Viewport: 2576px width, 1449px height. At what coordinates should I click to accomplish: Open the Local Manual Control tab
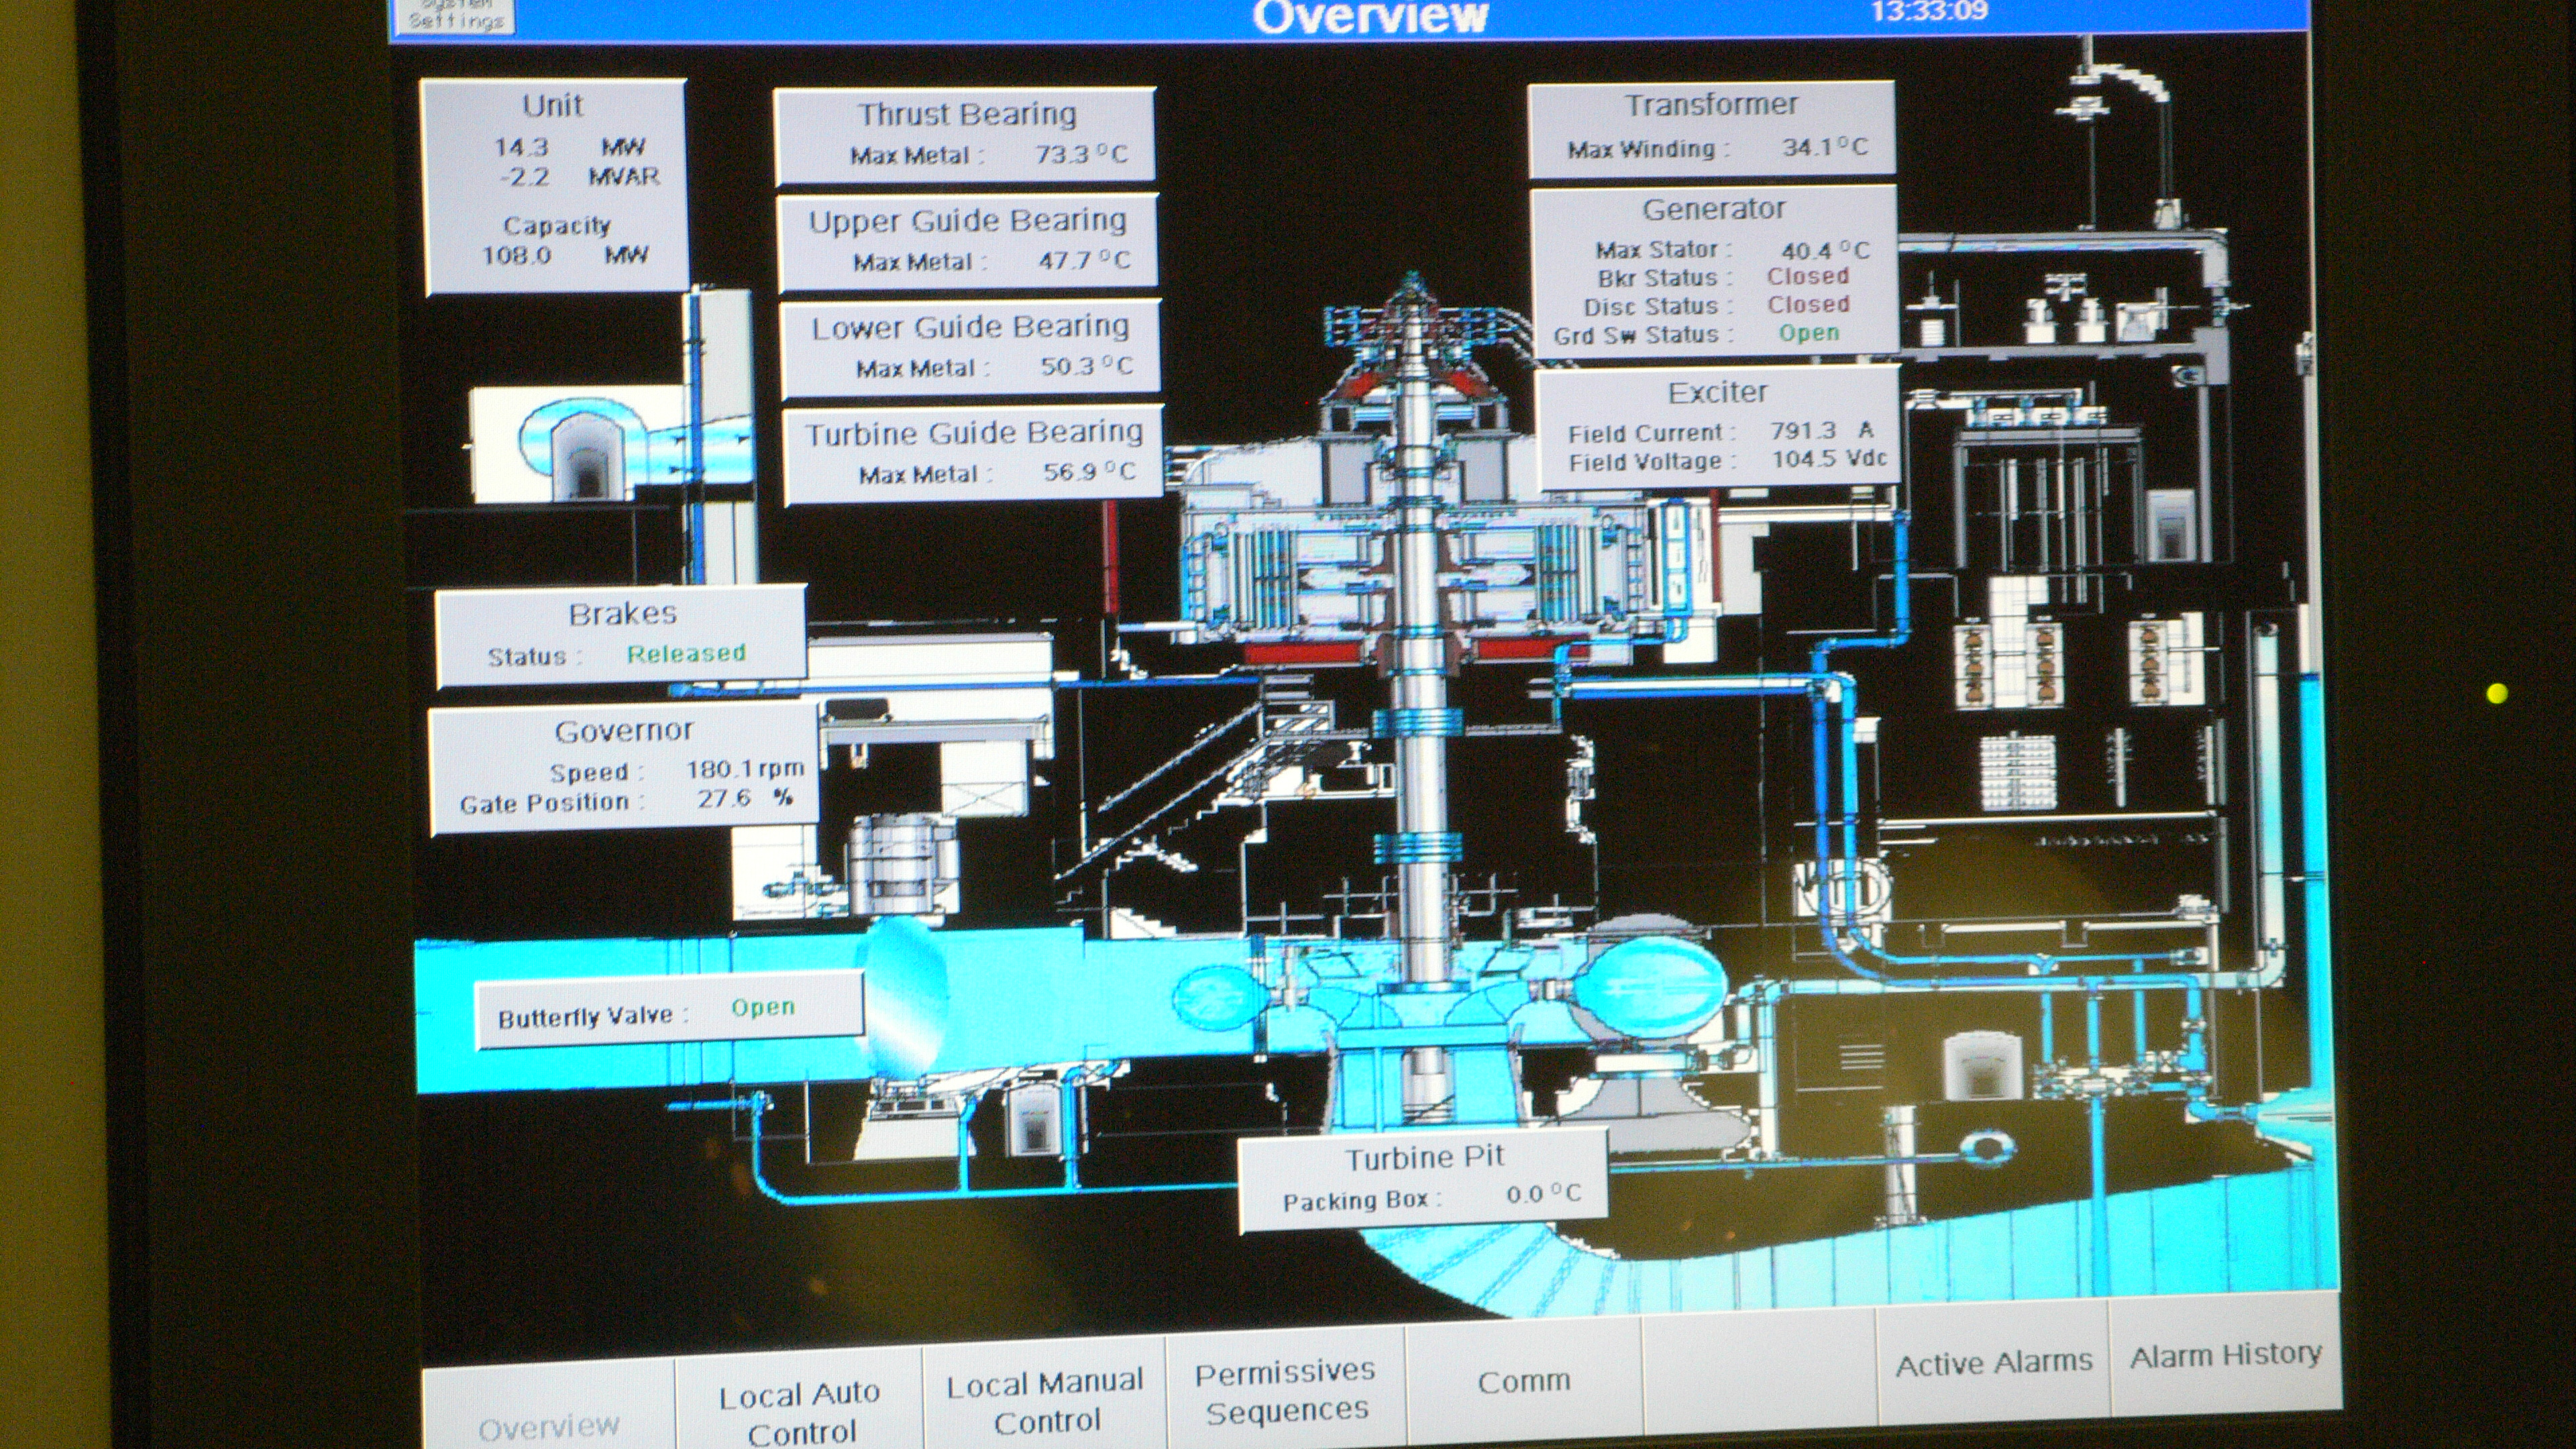point(1044,1401)
